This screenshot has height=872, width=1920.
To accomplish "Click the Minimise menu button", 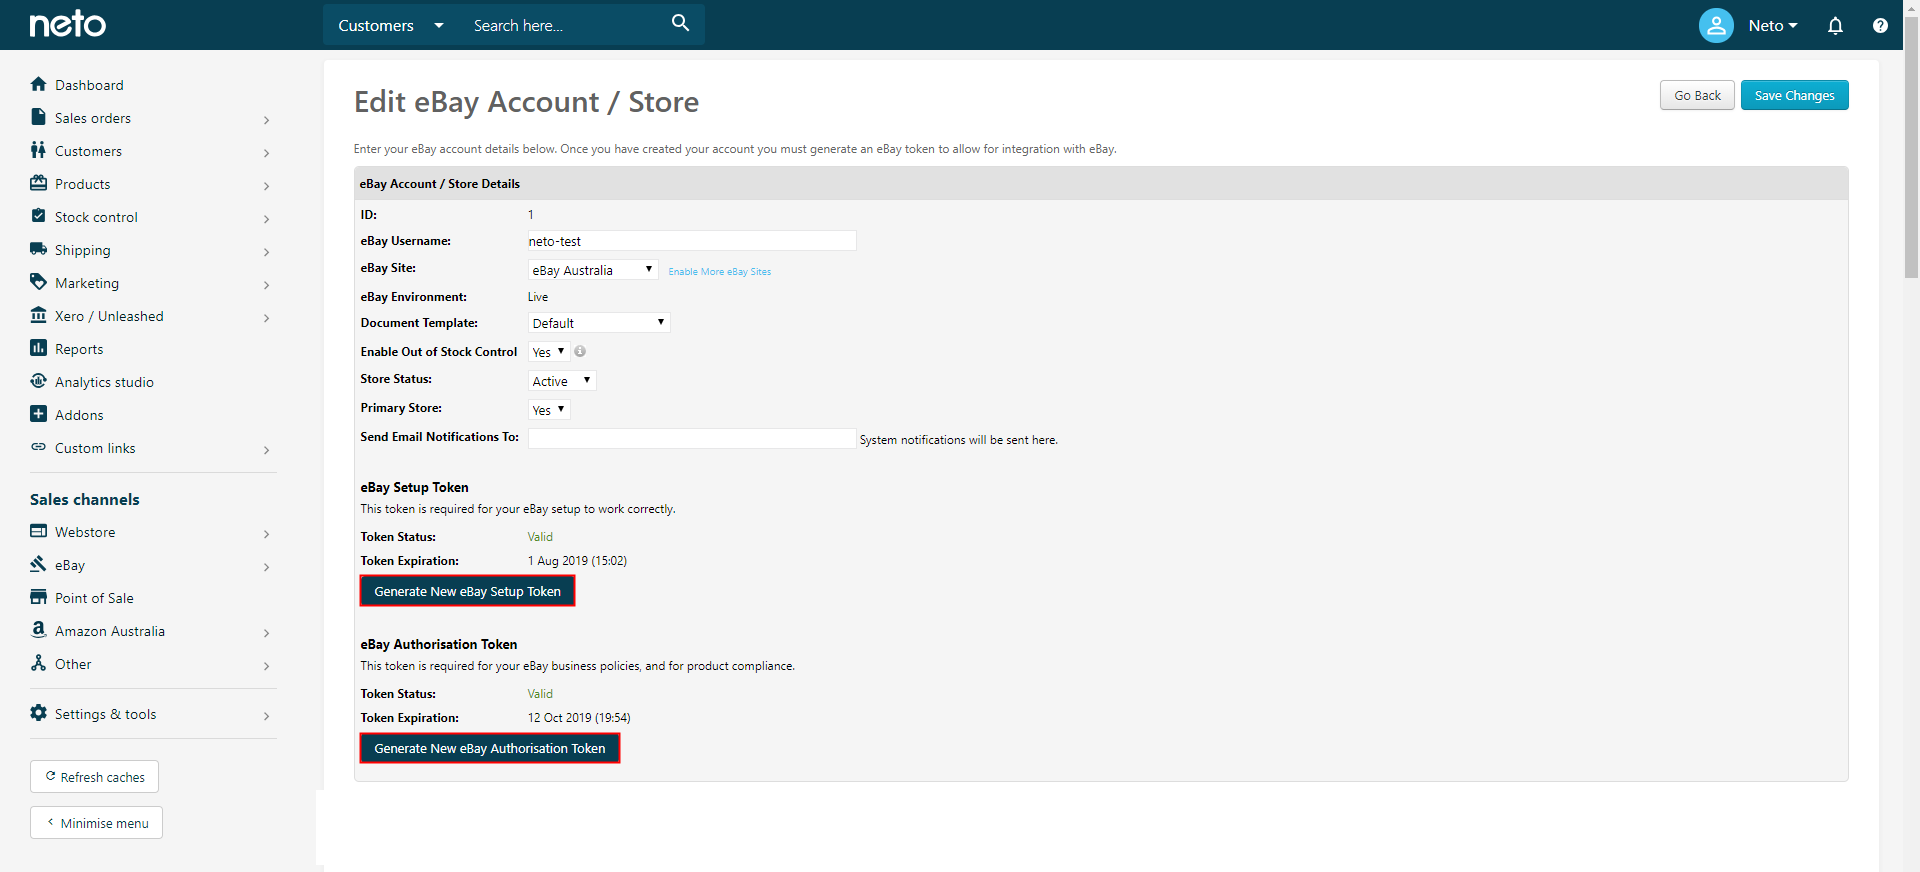I will 96,823.
